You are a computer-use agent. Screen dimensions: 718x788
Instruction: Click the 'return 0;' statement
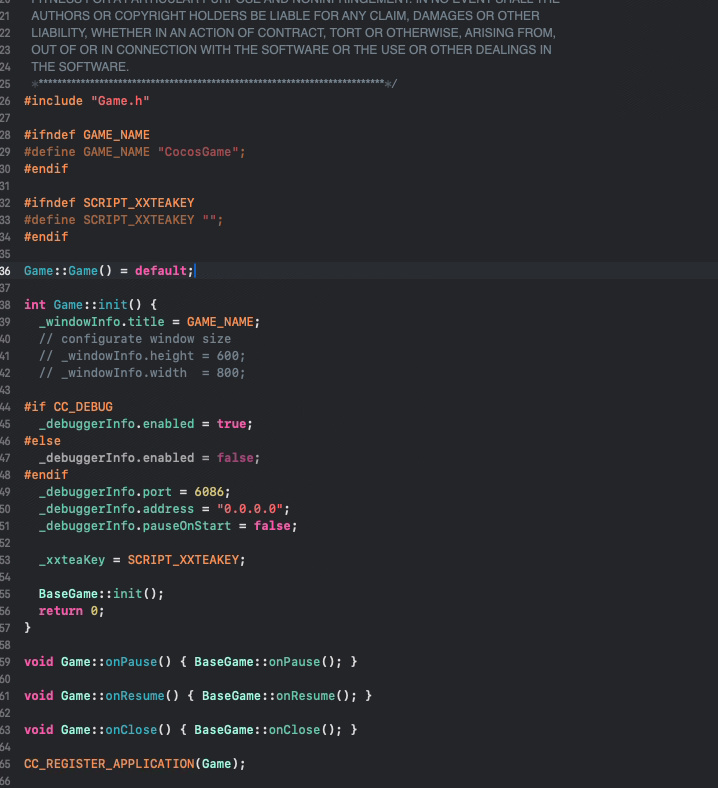pos(71,611)
